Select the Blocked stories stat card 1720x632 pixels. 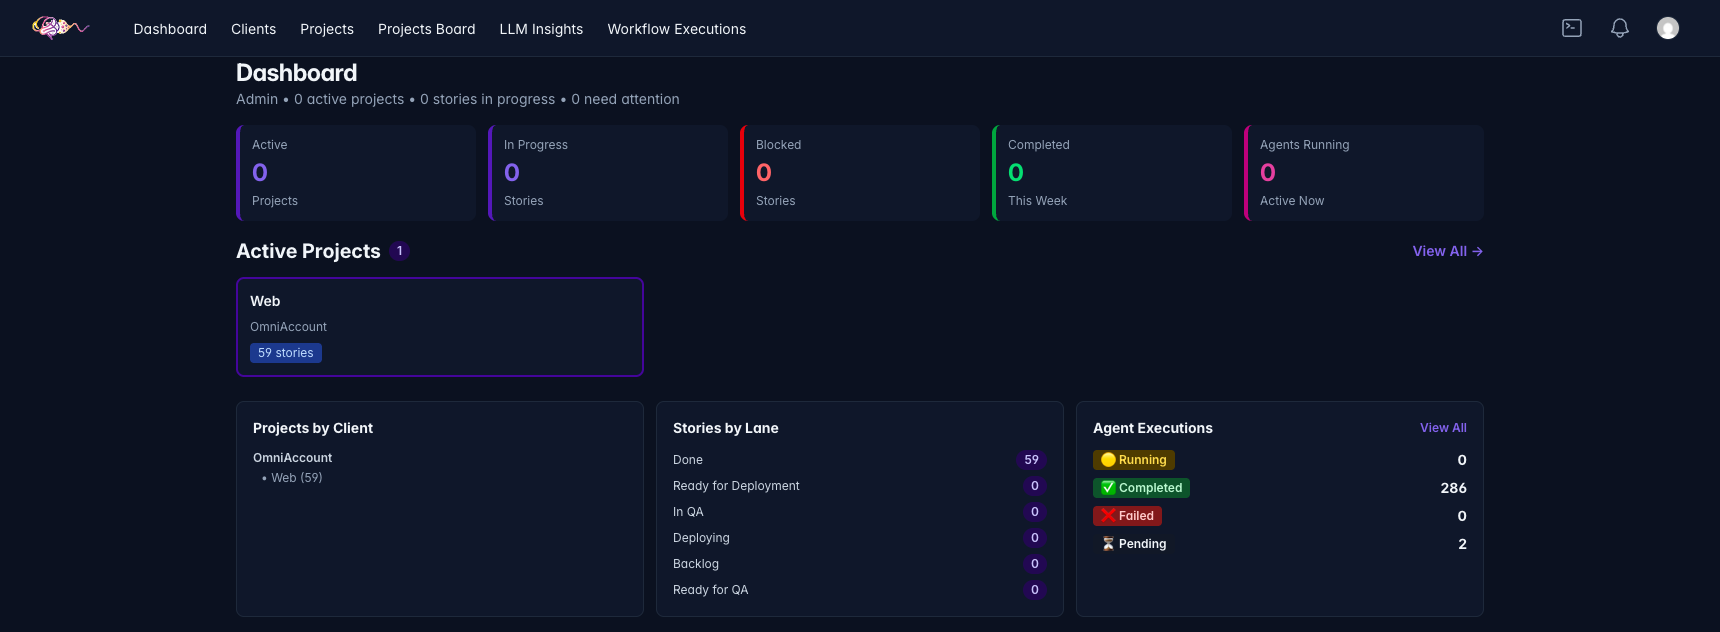coord(860,173)
